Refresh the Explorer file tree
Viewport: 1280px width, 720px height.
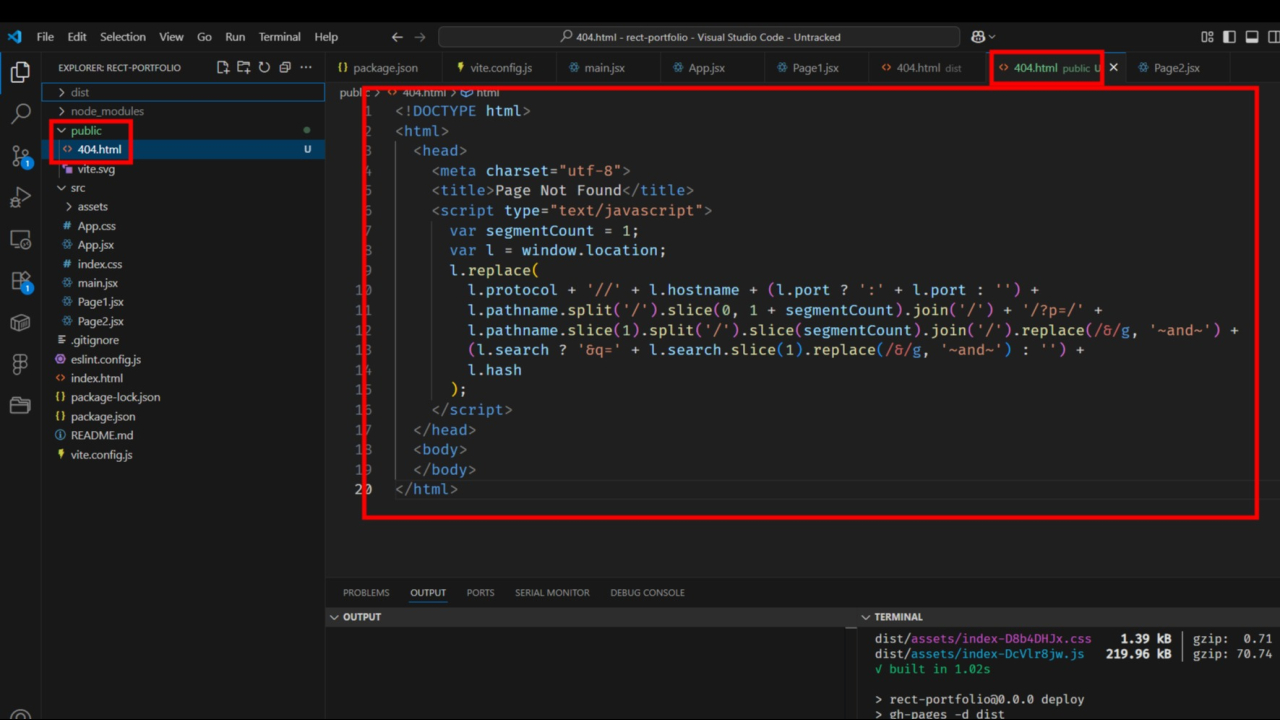pos(264,68)
